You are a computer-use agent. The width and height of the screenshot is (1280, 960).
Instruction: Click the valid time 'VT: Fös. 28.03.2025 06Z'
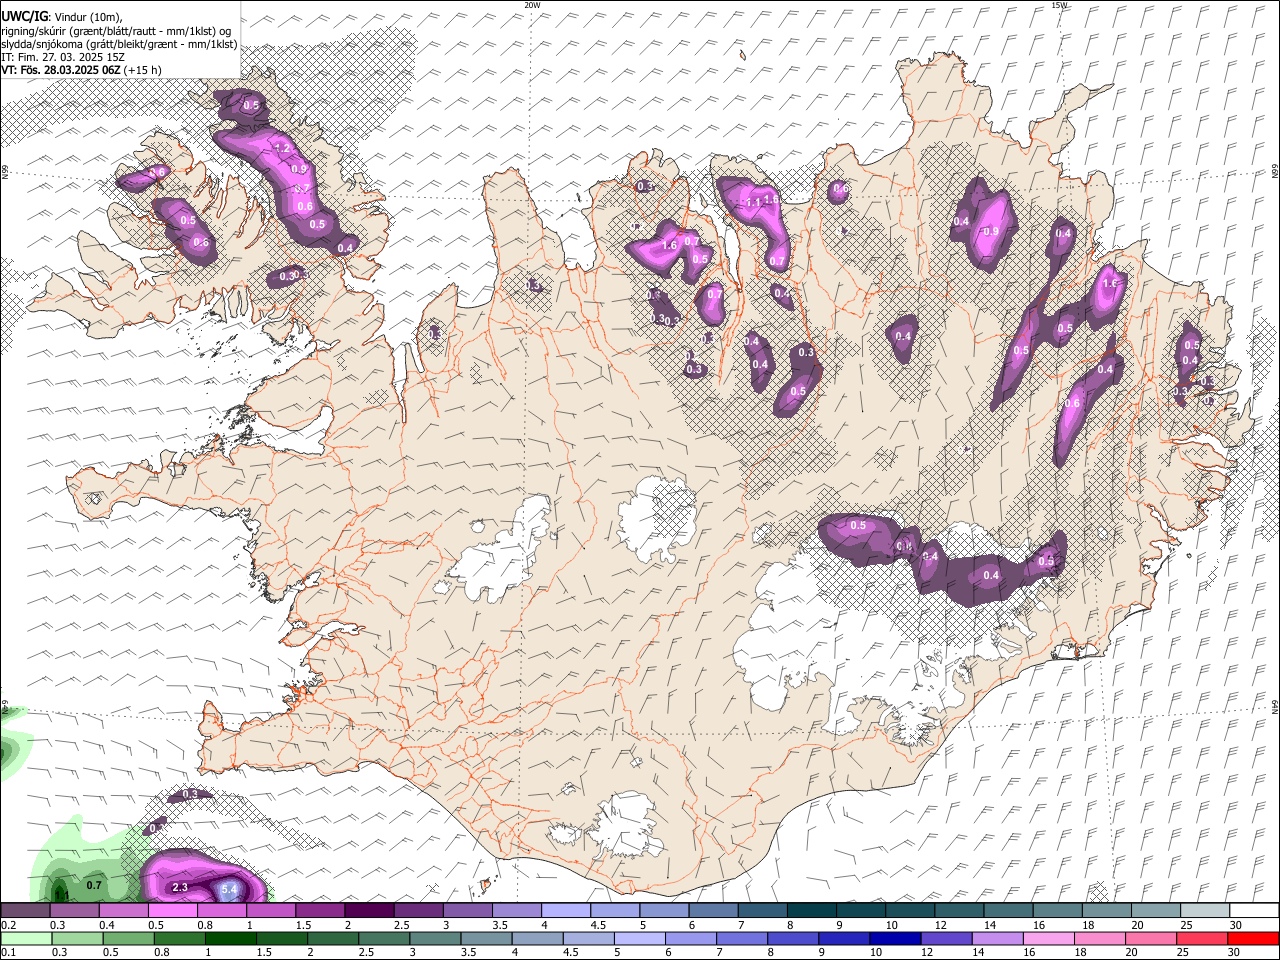(x=61, y=70)
